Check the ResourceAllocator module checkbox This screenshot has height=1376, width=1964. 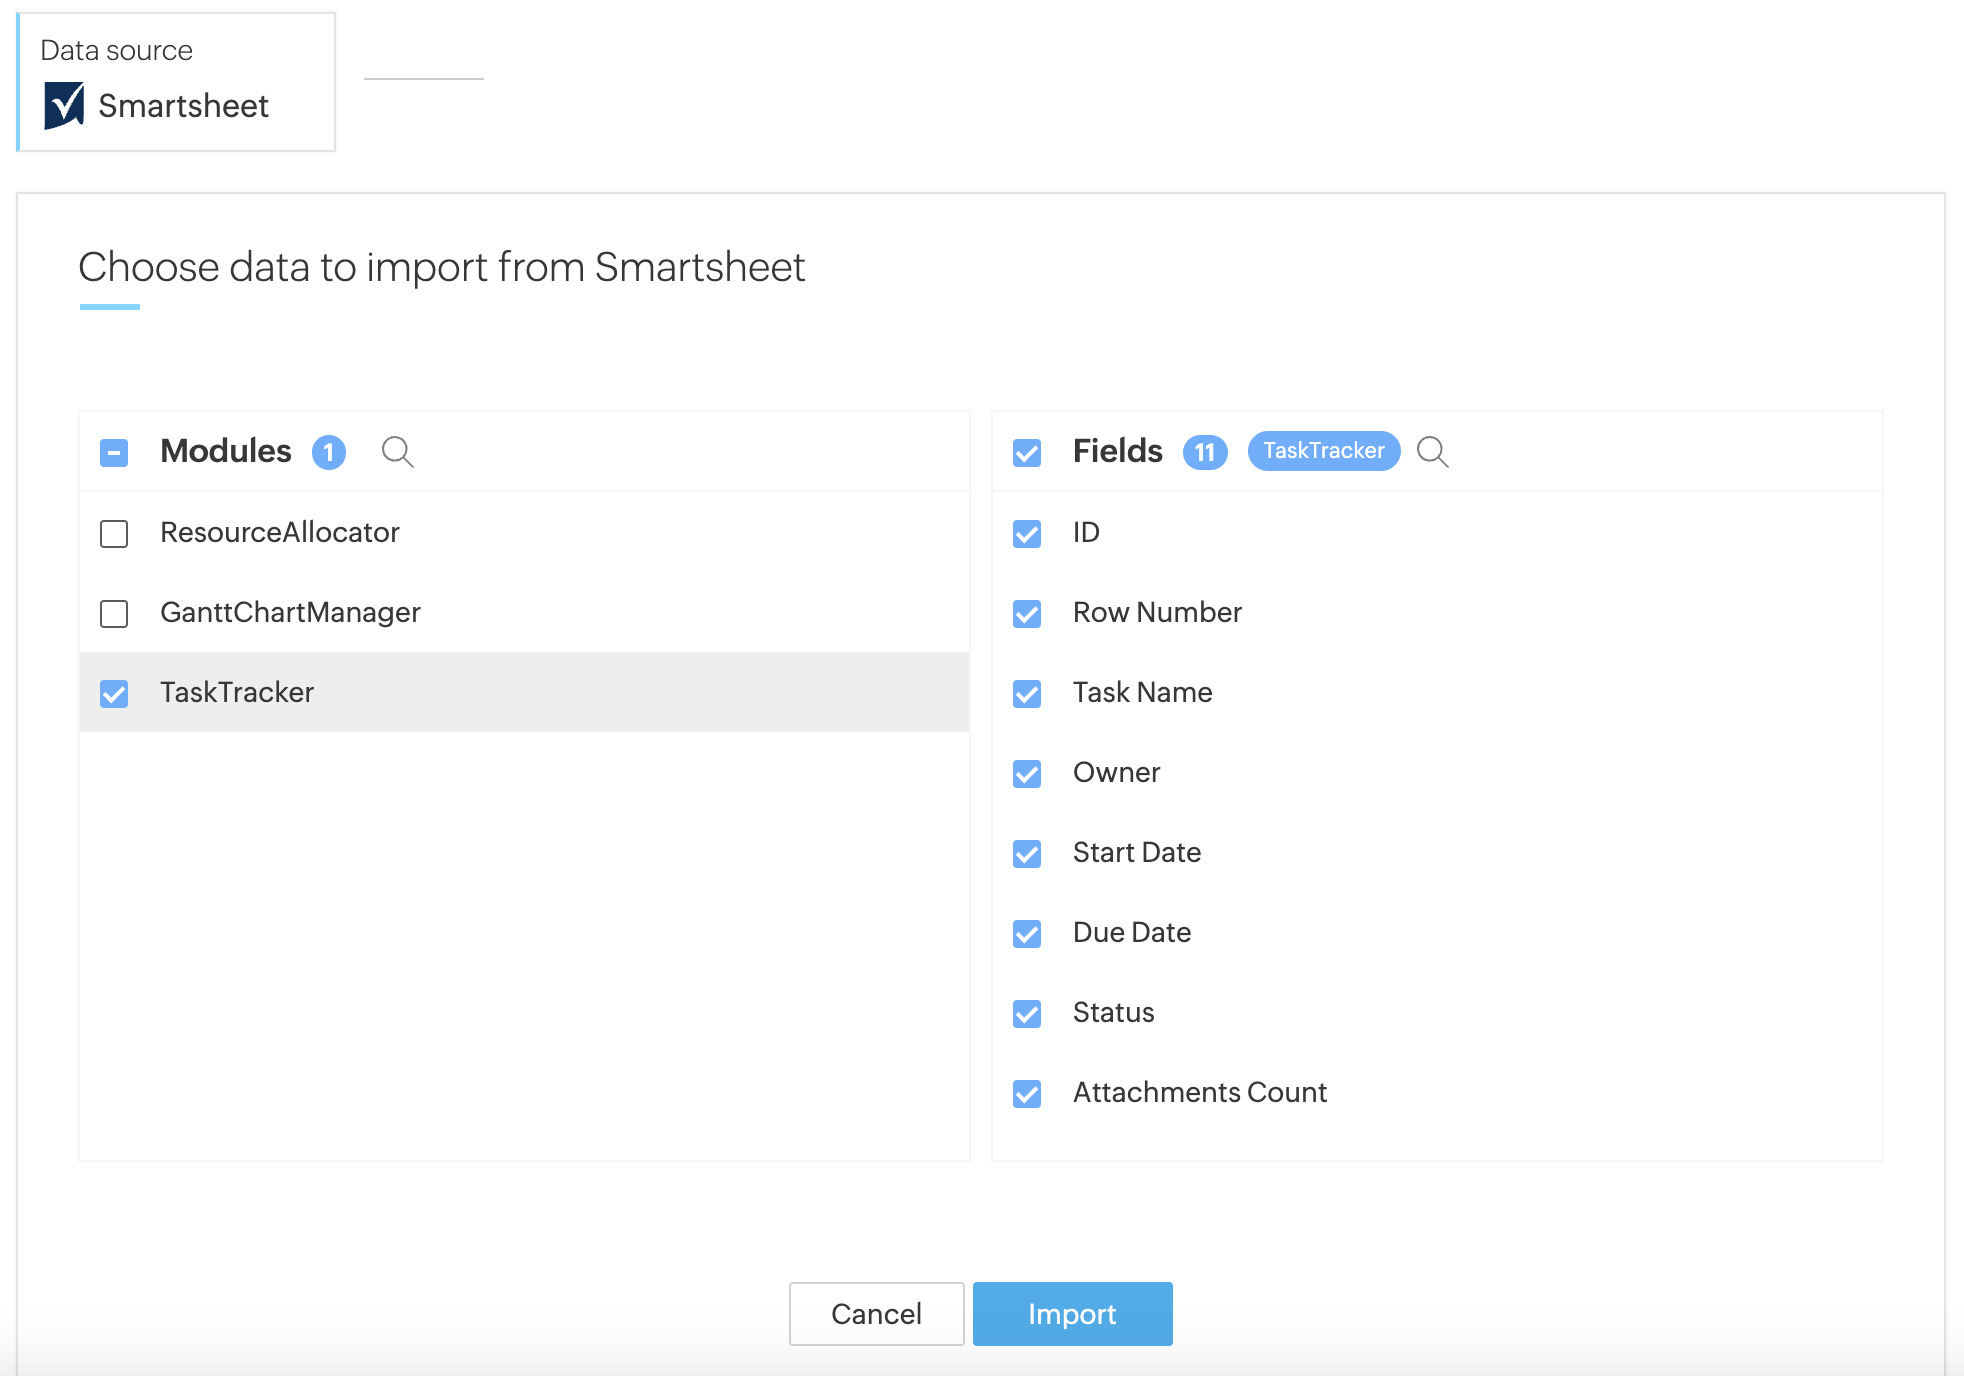pyautogui.click(x=114, y=533)
